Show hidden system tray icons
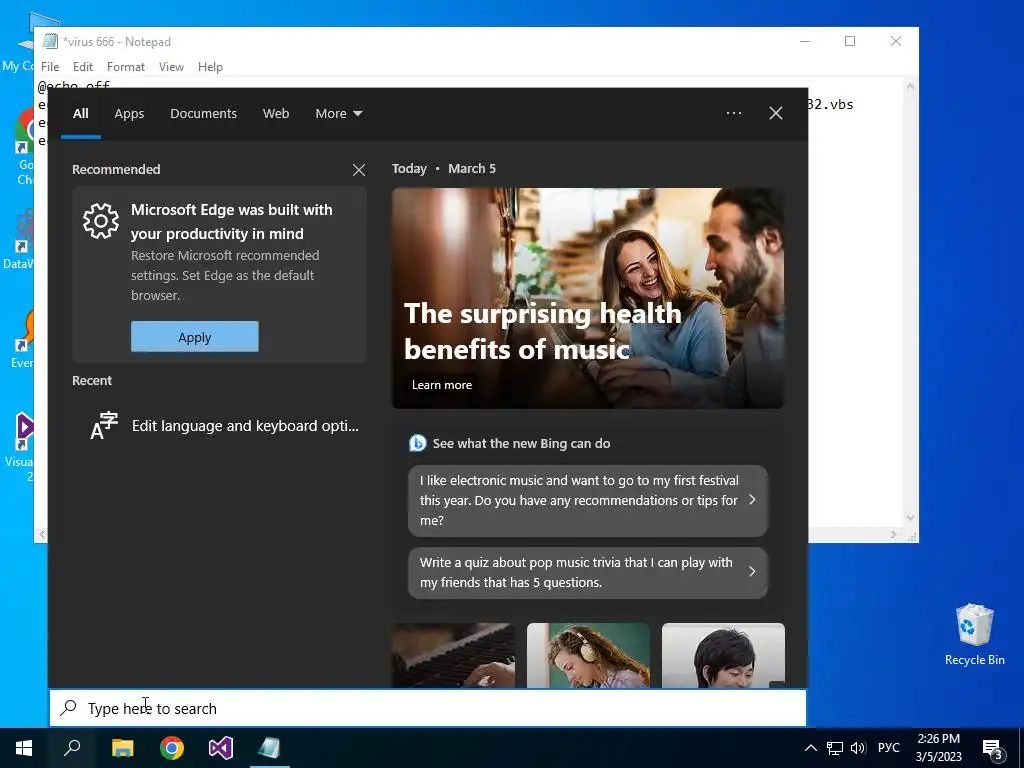Screen dimensions: 1024x768 810,748
